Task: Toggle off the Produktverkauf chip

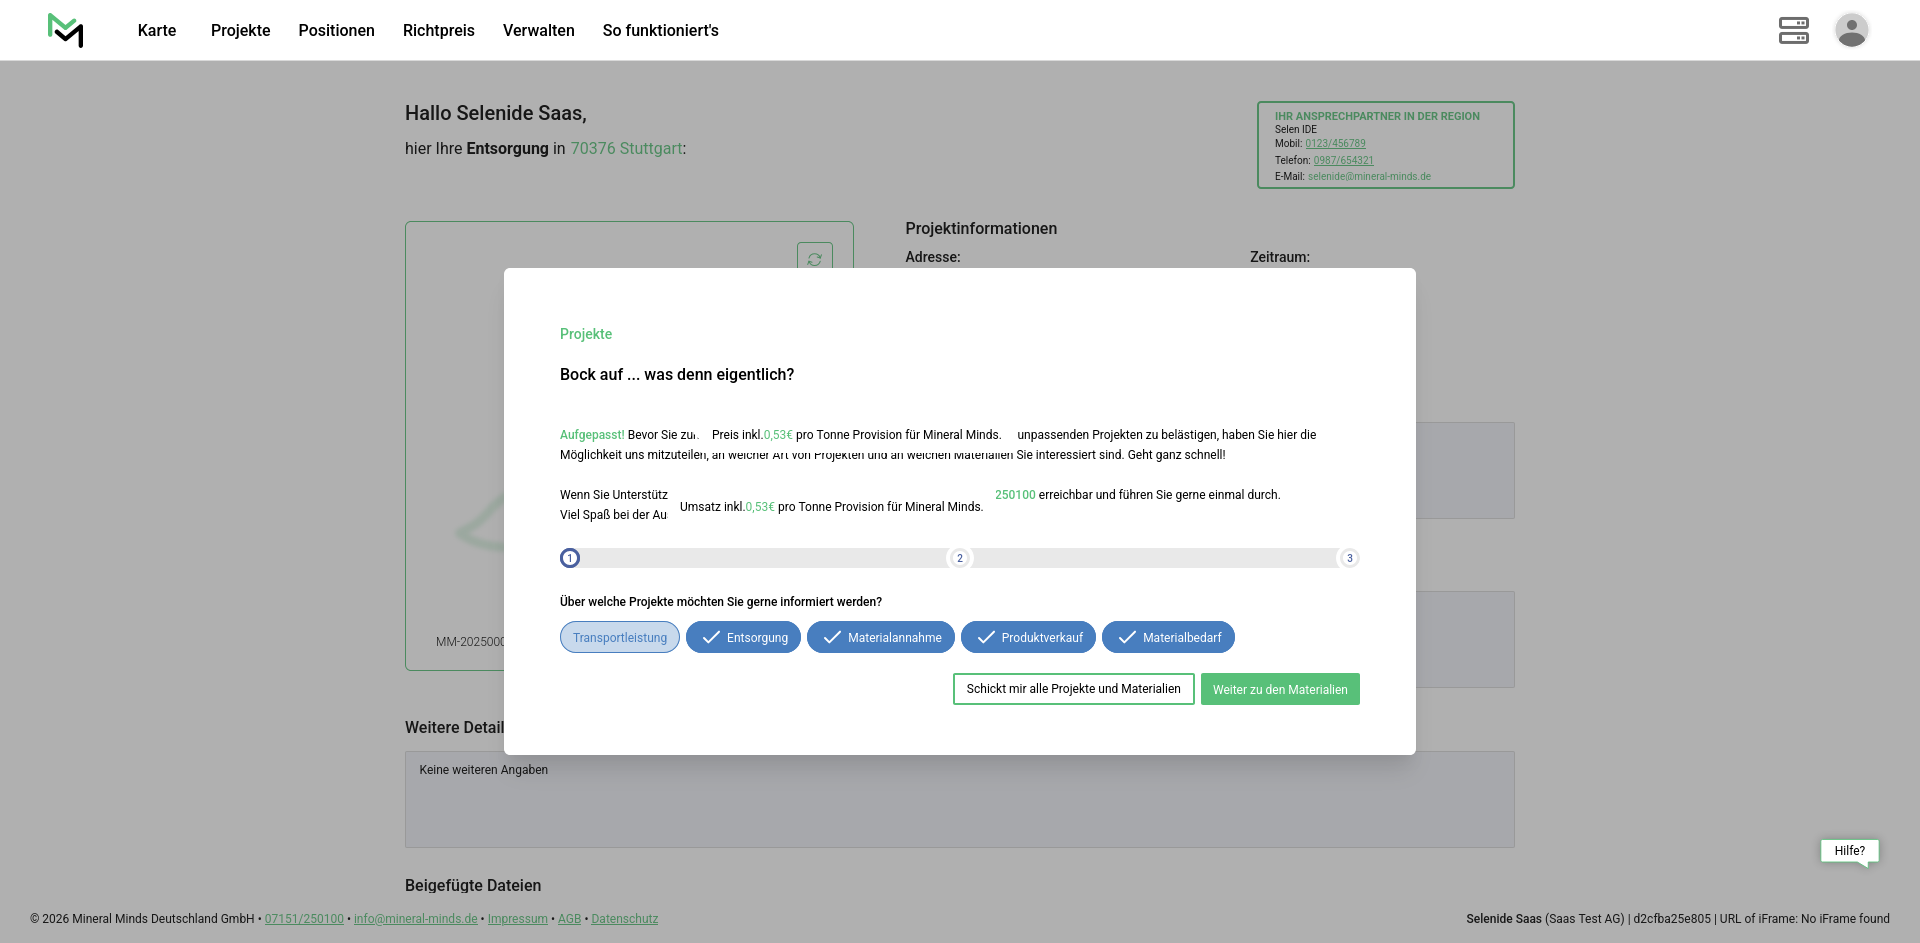Action: 1028,638
